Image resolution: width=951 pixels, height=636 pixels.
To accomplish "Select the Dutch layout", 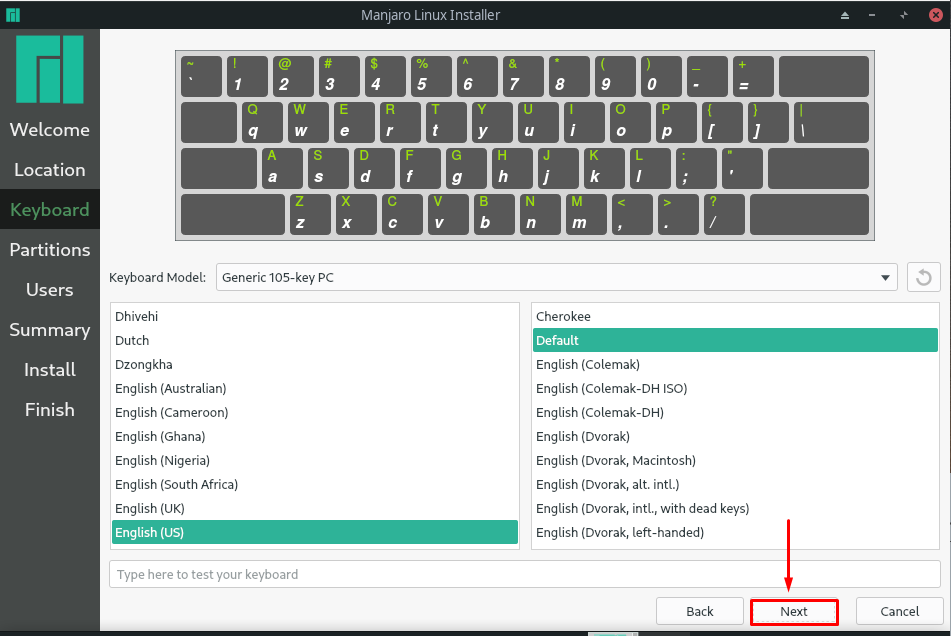I will (x=315, y=340).
